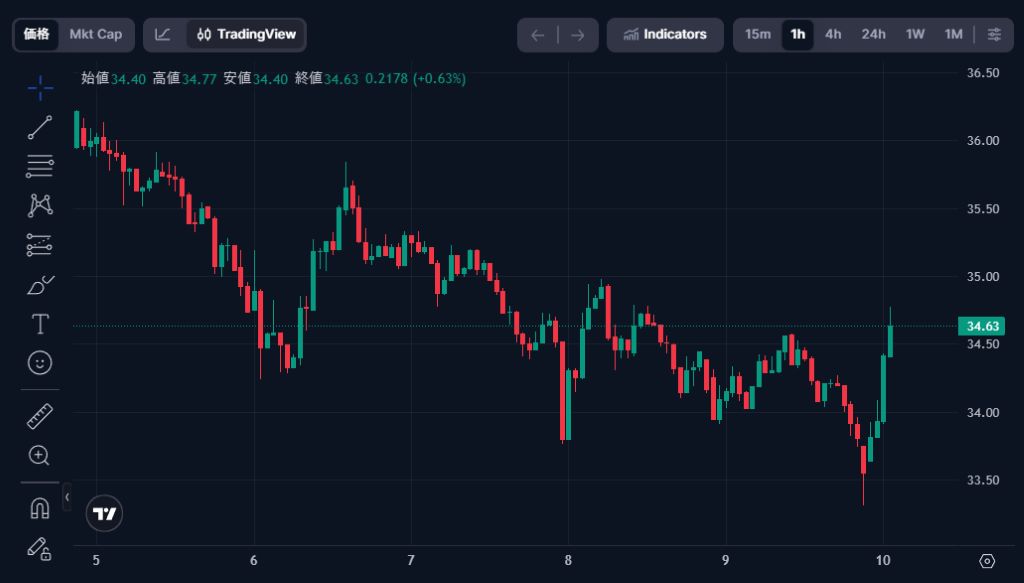The height and width of the screenshot is (583, 1024).
Task: Click the TradingView logo link
Action: [105, 514]
